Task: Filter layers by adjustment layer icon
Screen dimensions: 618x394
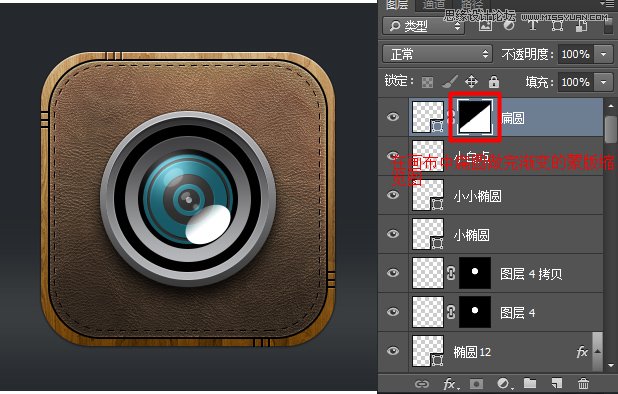Action: (509, 25)
